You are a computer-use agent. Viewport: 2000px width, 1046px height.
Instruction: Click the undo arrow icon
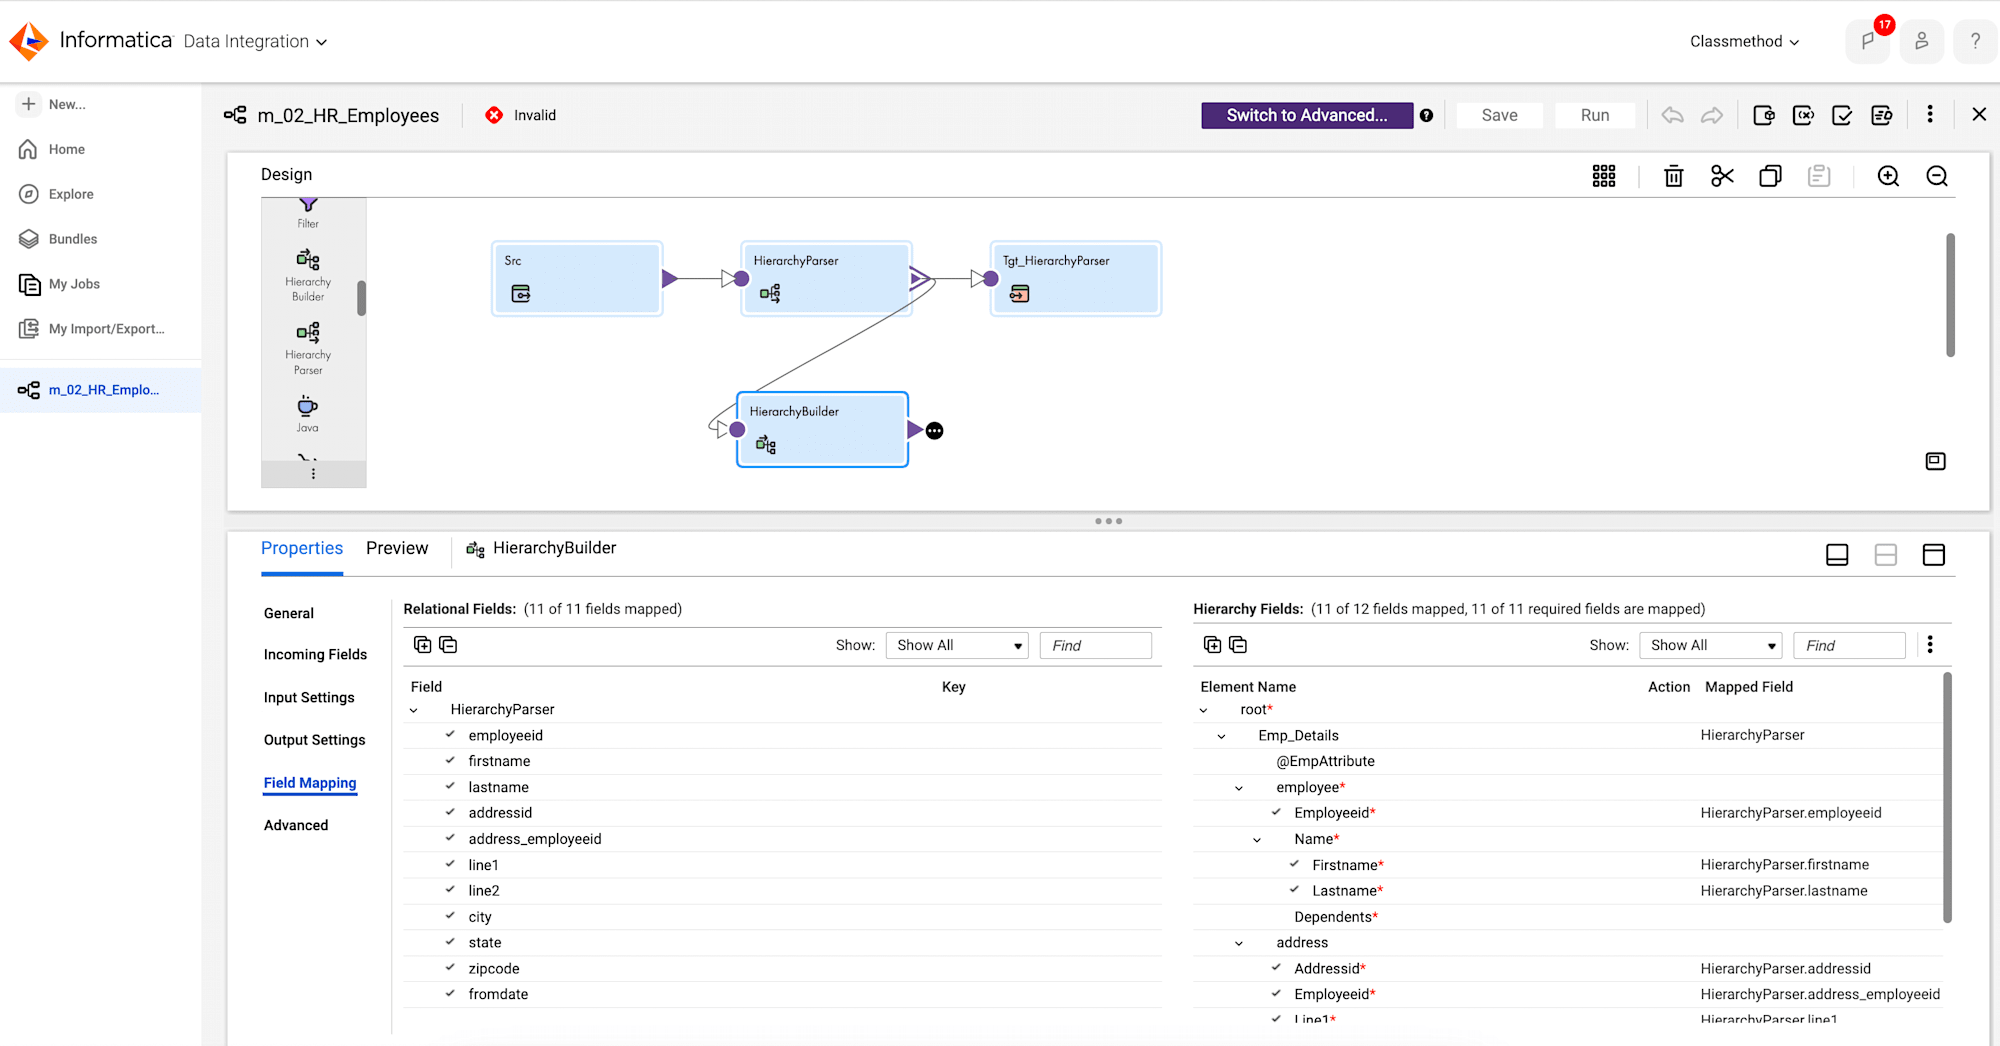click(1672, 115)
